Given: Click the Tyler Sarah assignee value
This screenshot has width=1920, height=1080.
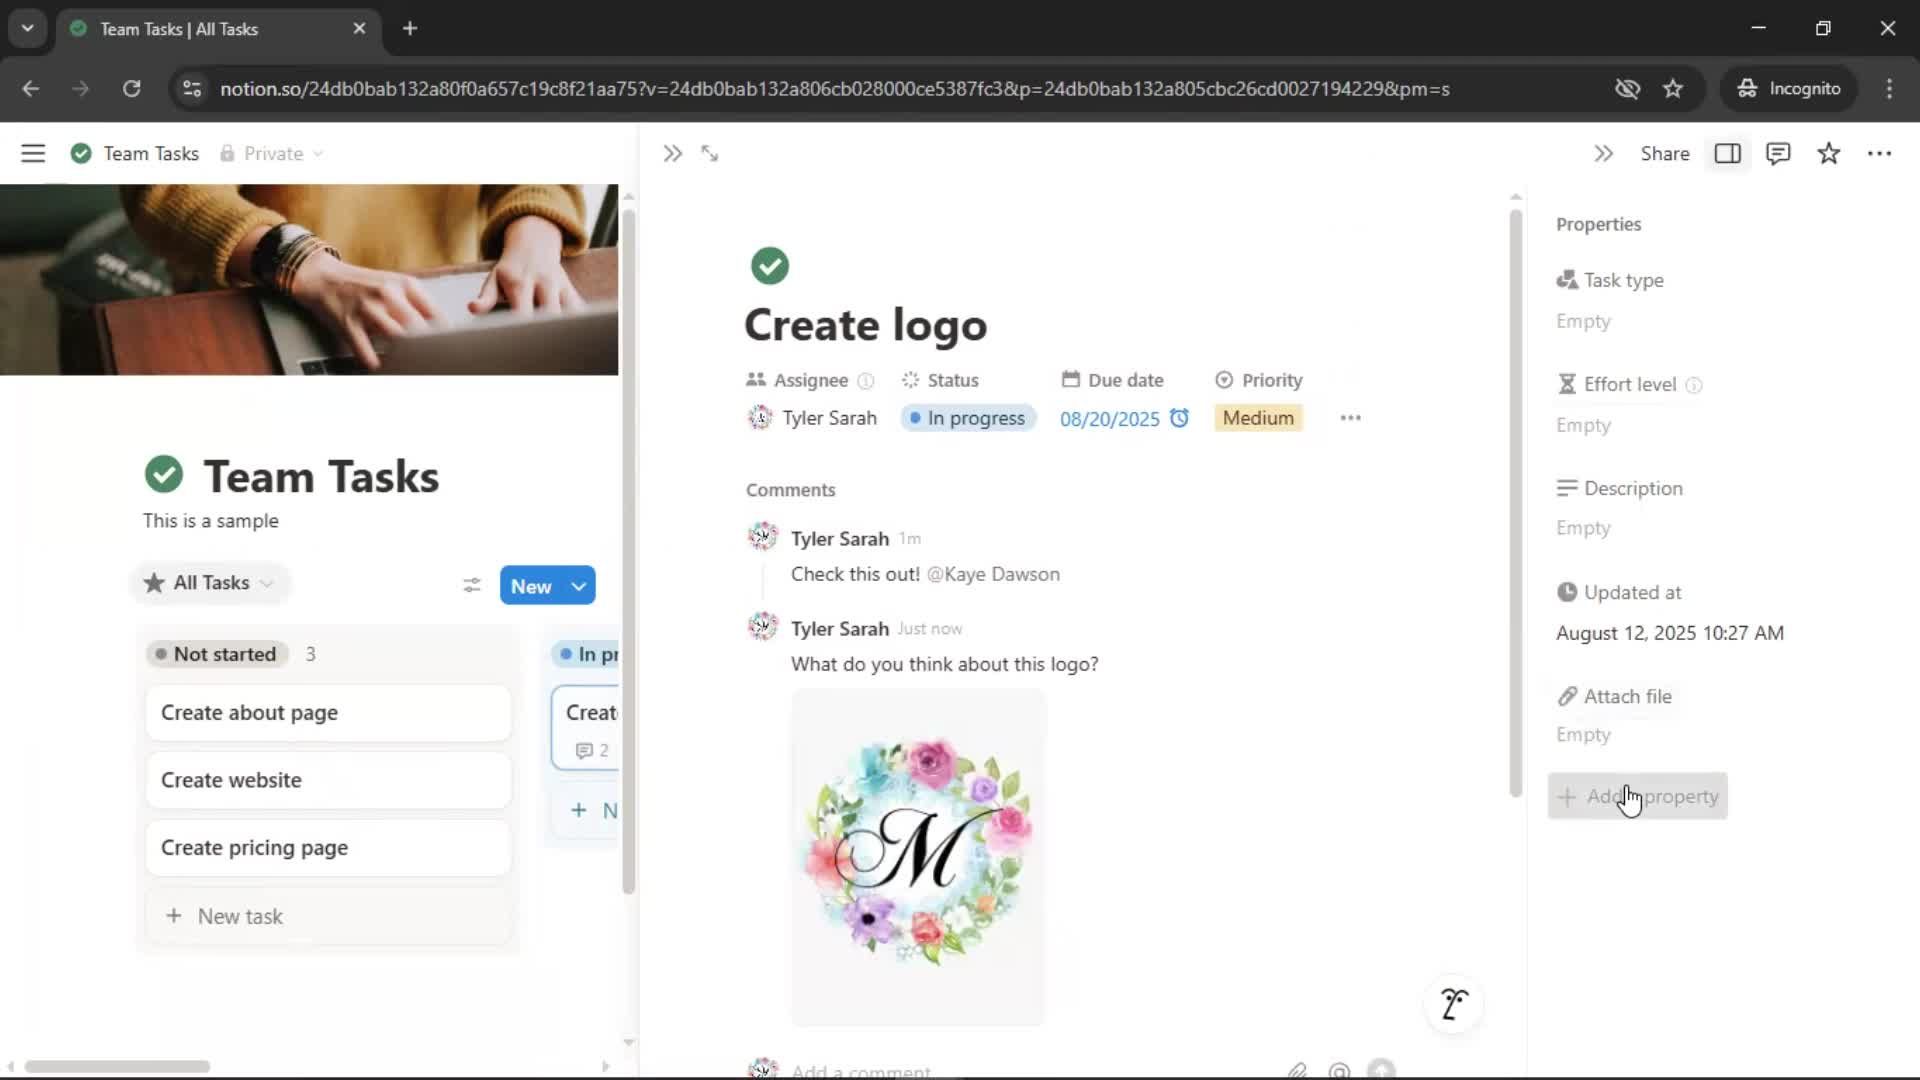Looking at the screenshot, I should [x=812, y=418].
